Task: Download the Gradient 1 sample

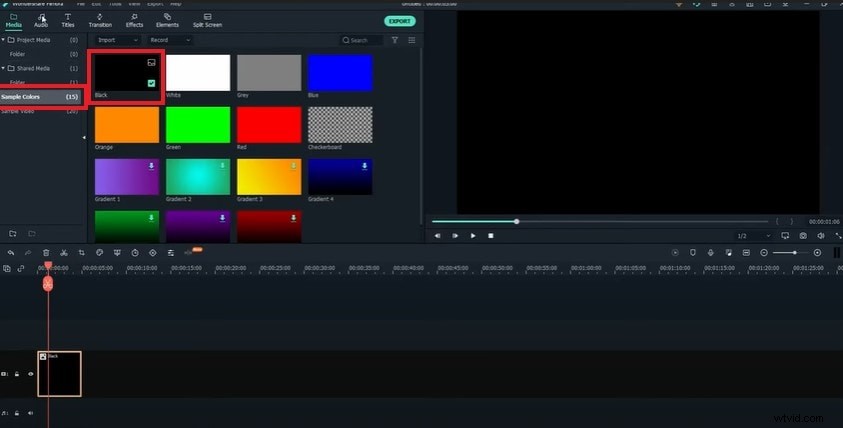Action: 151,166
